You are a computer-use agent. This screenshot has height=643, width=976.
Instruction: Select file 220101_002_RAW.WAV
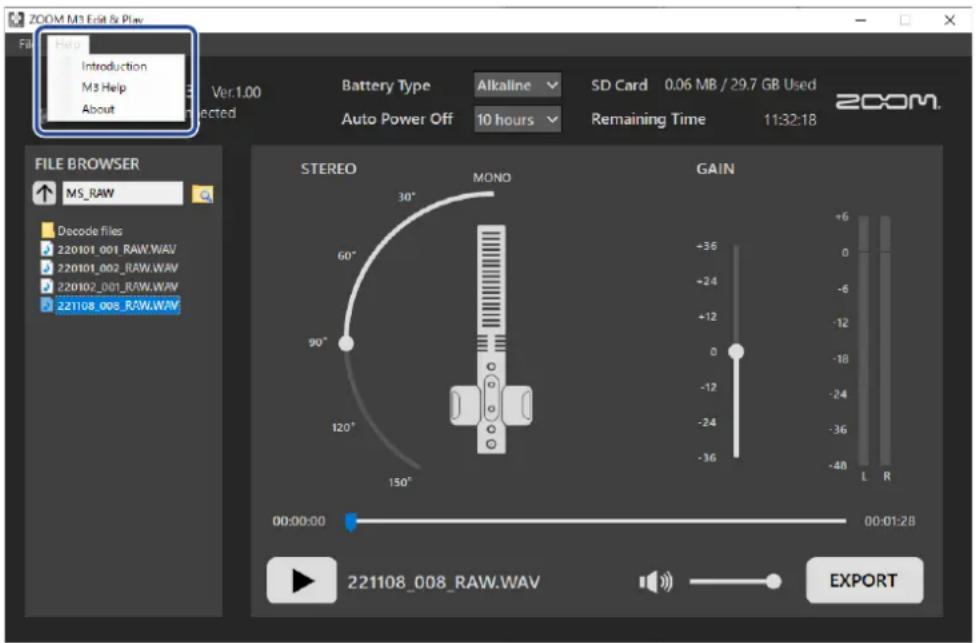pos(110,268)
